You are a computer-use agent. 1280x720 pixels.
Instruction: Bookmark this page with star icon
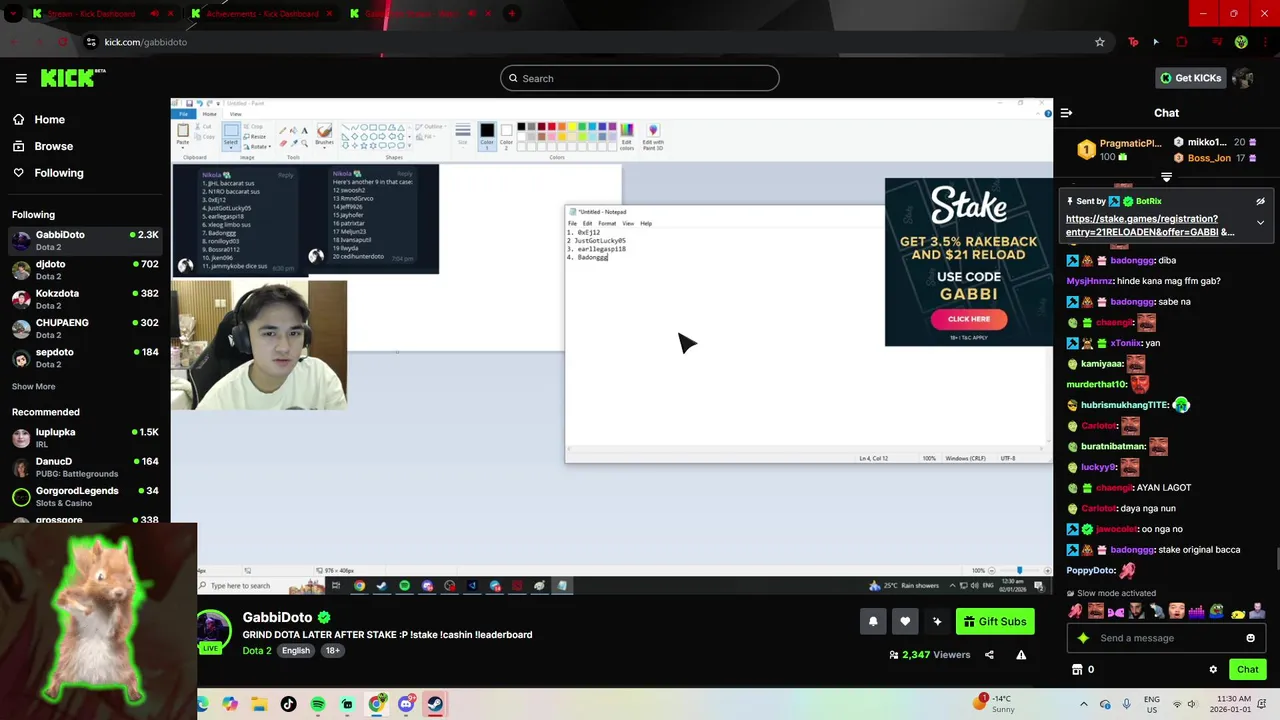(1100, 42)
